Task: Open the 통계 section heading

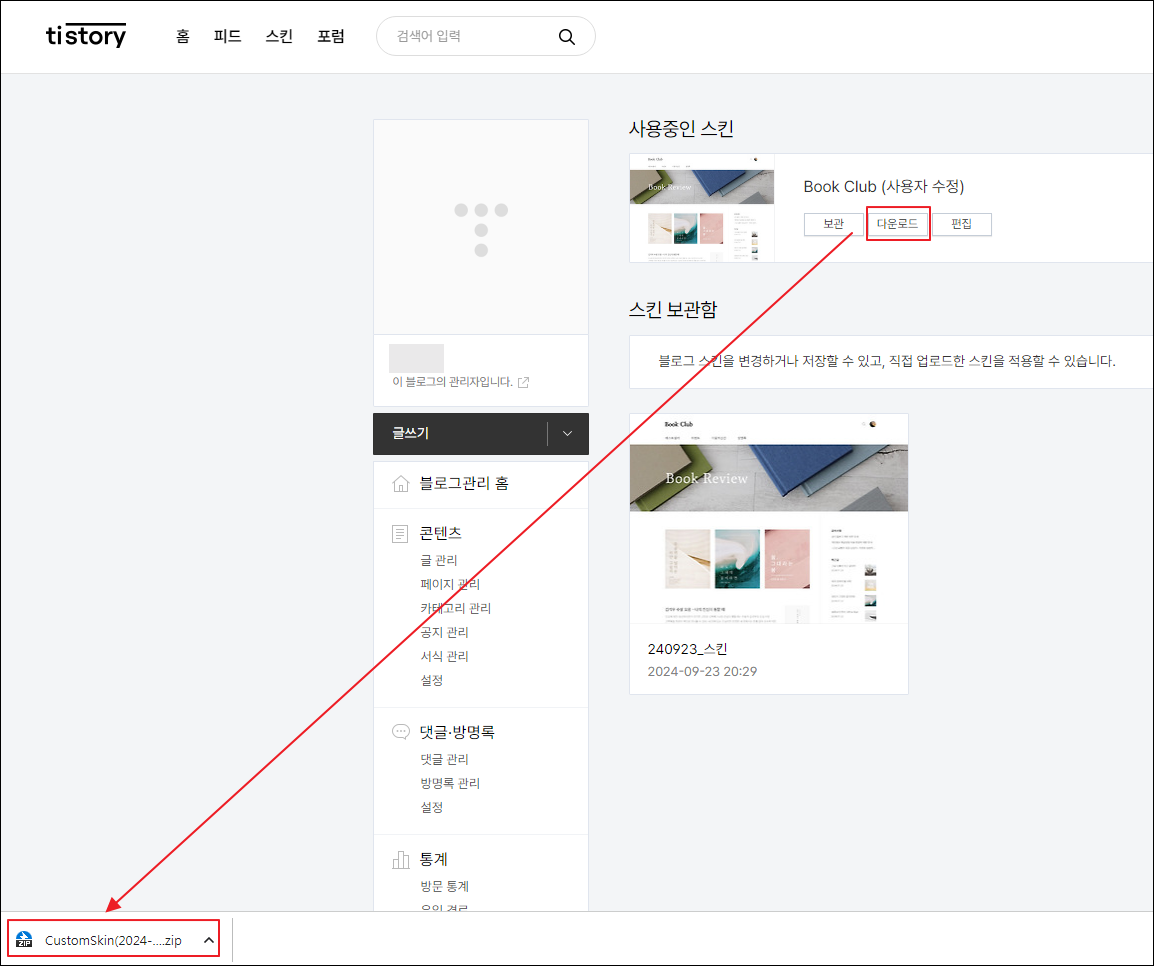Action: tap(433, 859)
